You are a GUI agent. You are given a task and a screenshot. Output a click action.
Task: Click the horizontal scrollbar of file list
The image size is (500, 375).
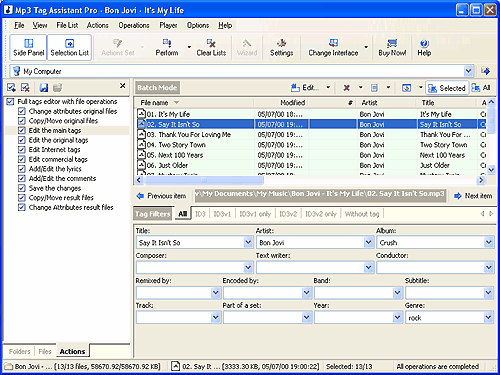(x=204, y=180)
